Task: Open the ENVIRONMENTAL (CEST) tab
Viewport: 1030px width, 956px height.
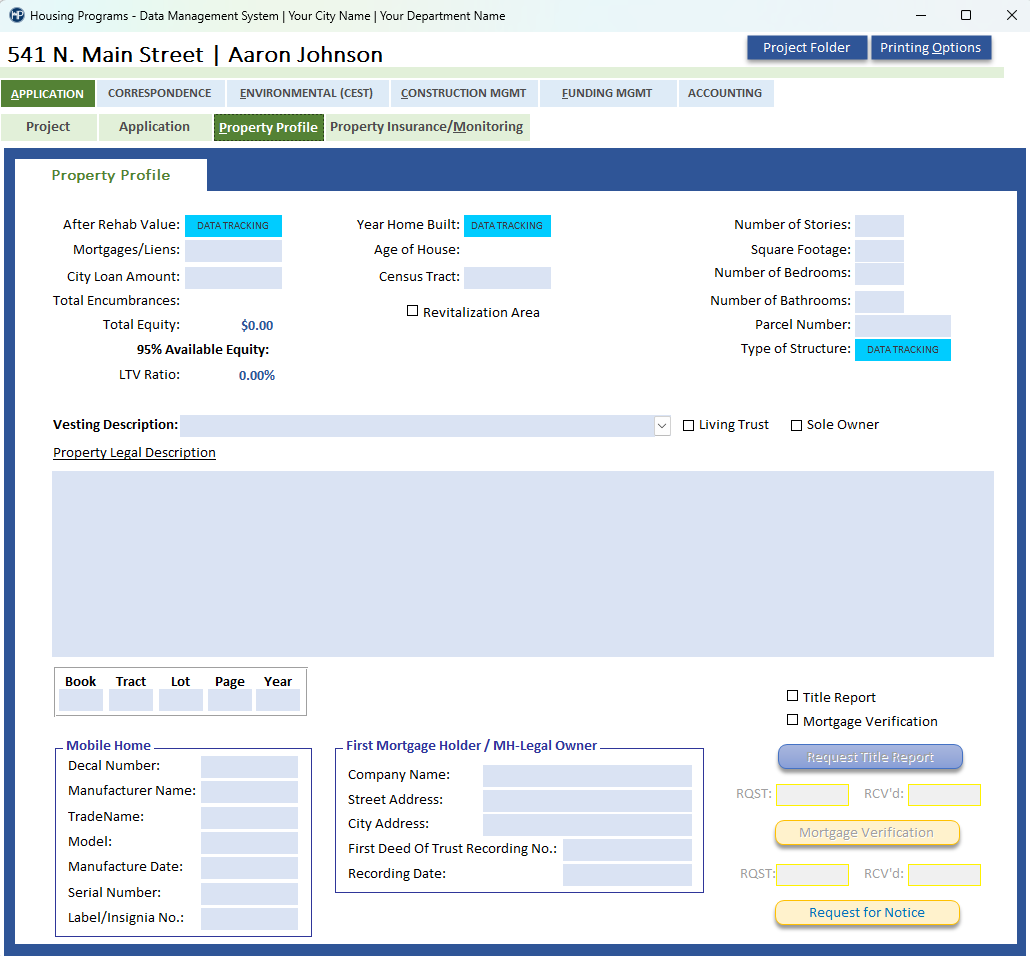Action: [x=306, y=93]
